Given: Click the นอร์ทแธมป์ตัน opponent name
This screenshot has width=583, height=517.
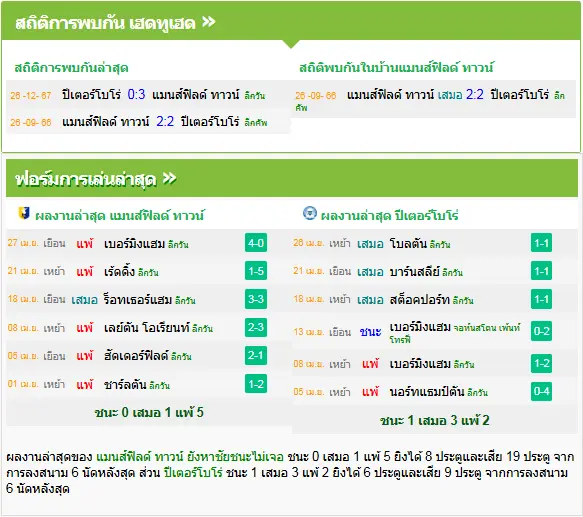Looking at the screenshot, I should (x=427, y=392).
